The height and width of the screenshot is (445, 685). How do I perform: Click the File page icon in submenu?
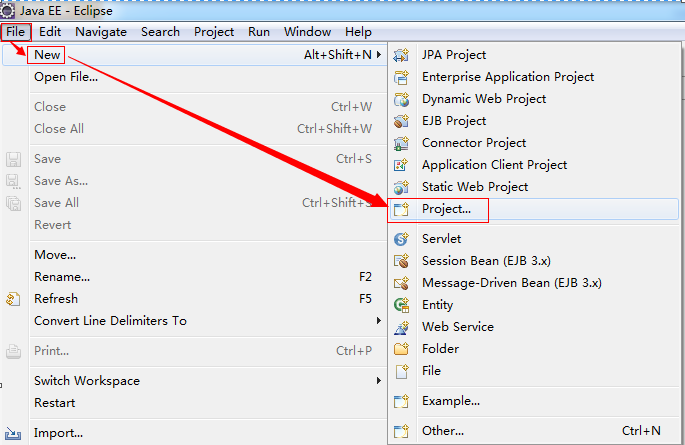(401, 371)
